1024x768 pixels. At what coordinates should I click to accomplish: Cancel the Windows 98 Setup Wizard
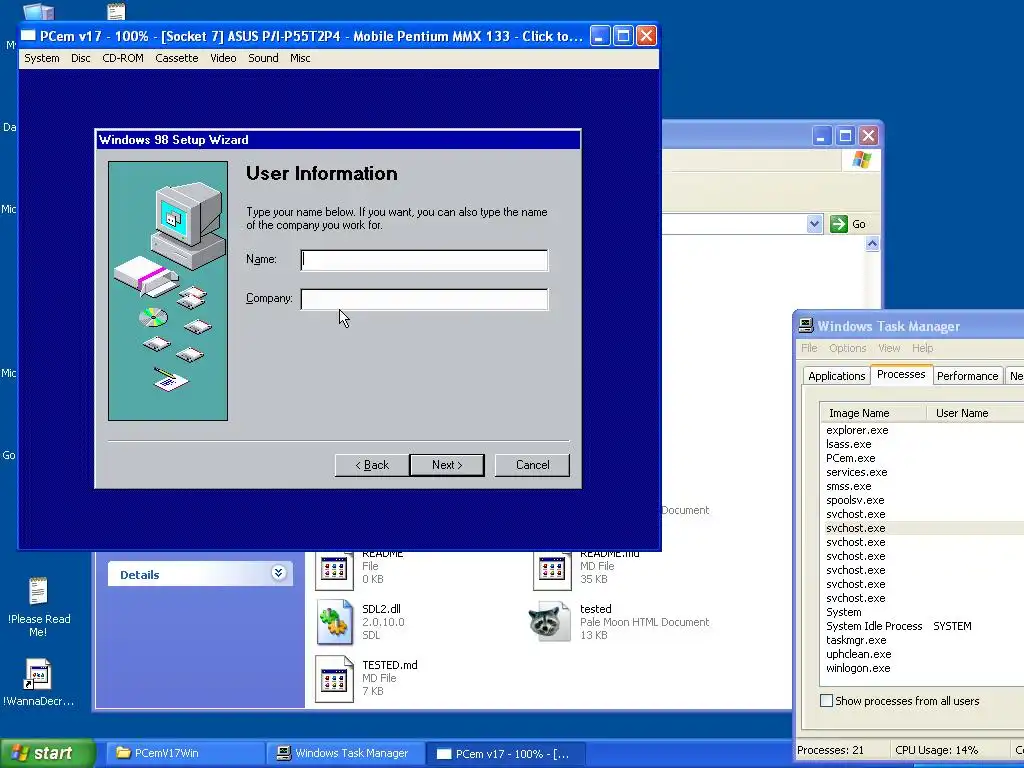pos(532,465)
